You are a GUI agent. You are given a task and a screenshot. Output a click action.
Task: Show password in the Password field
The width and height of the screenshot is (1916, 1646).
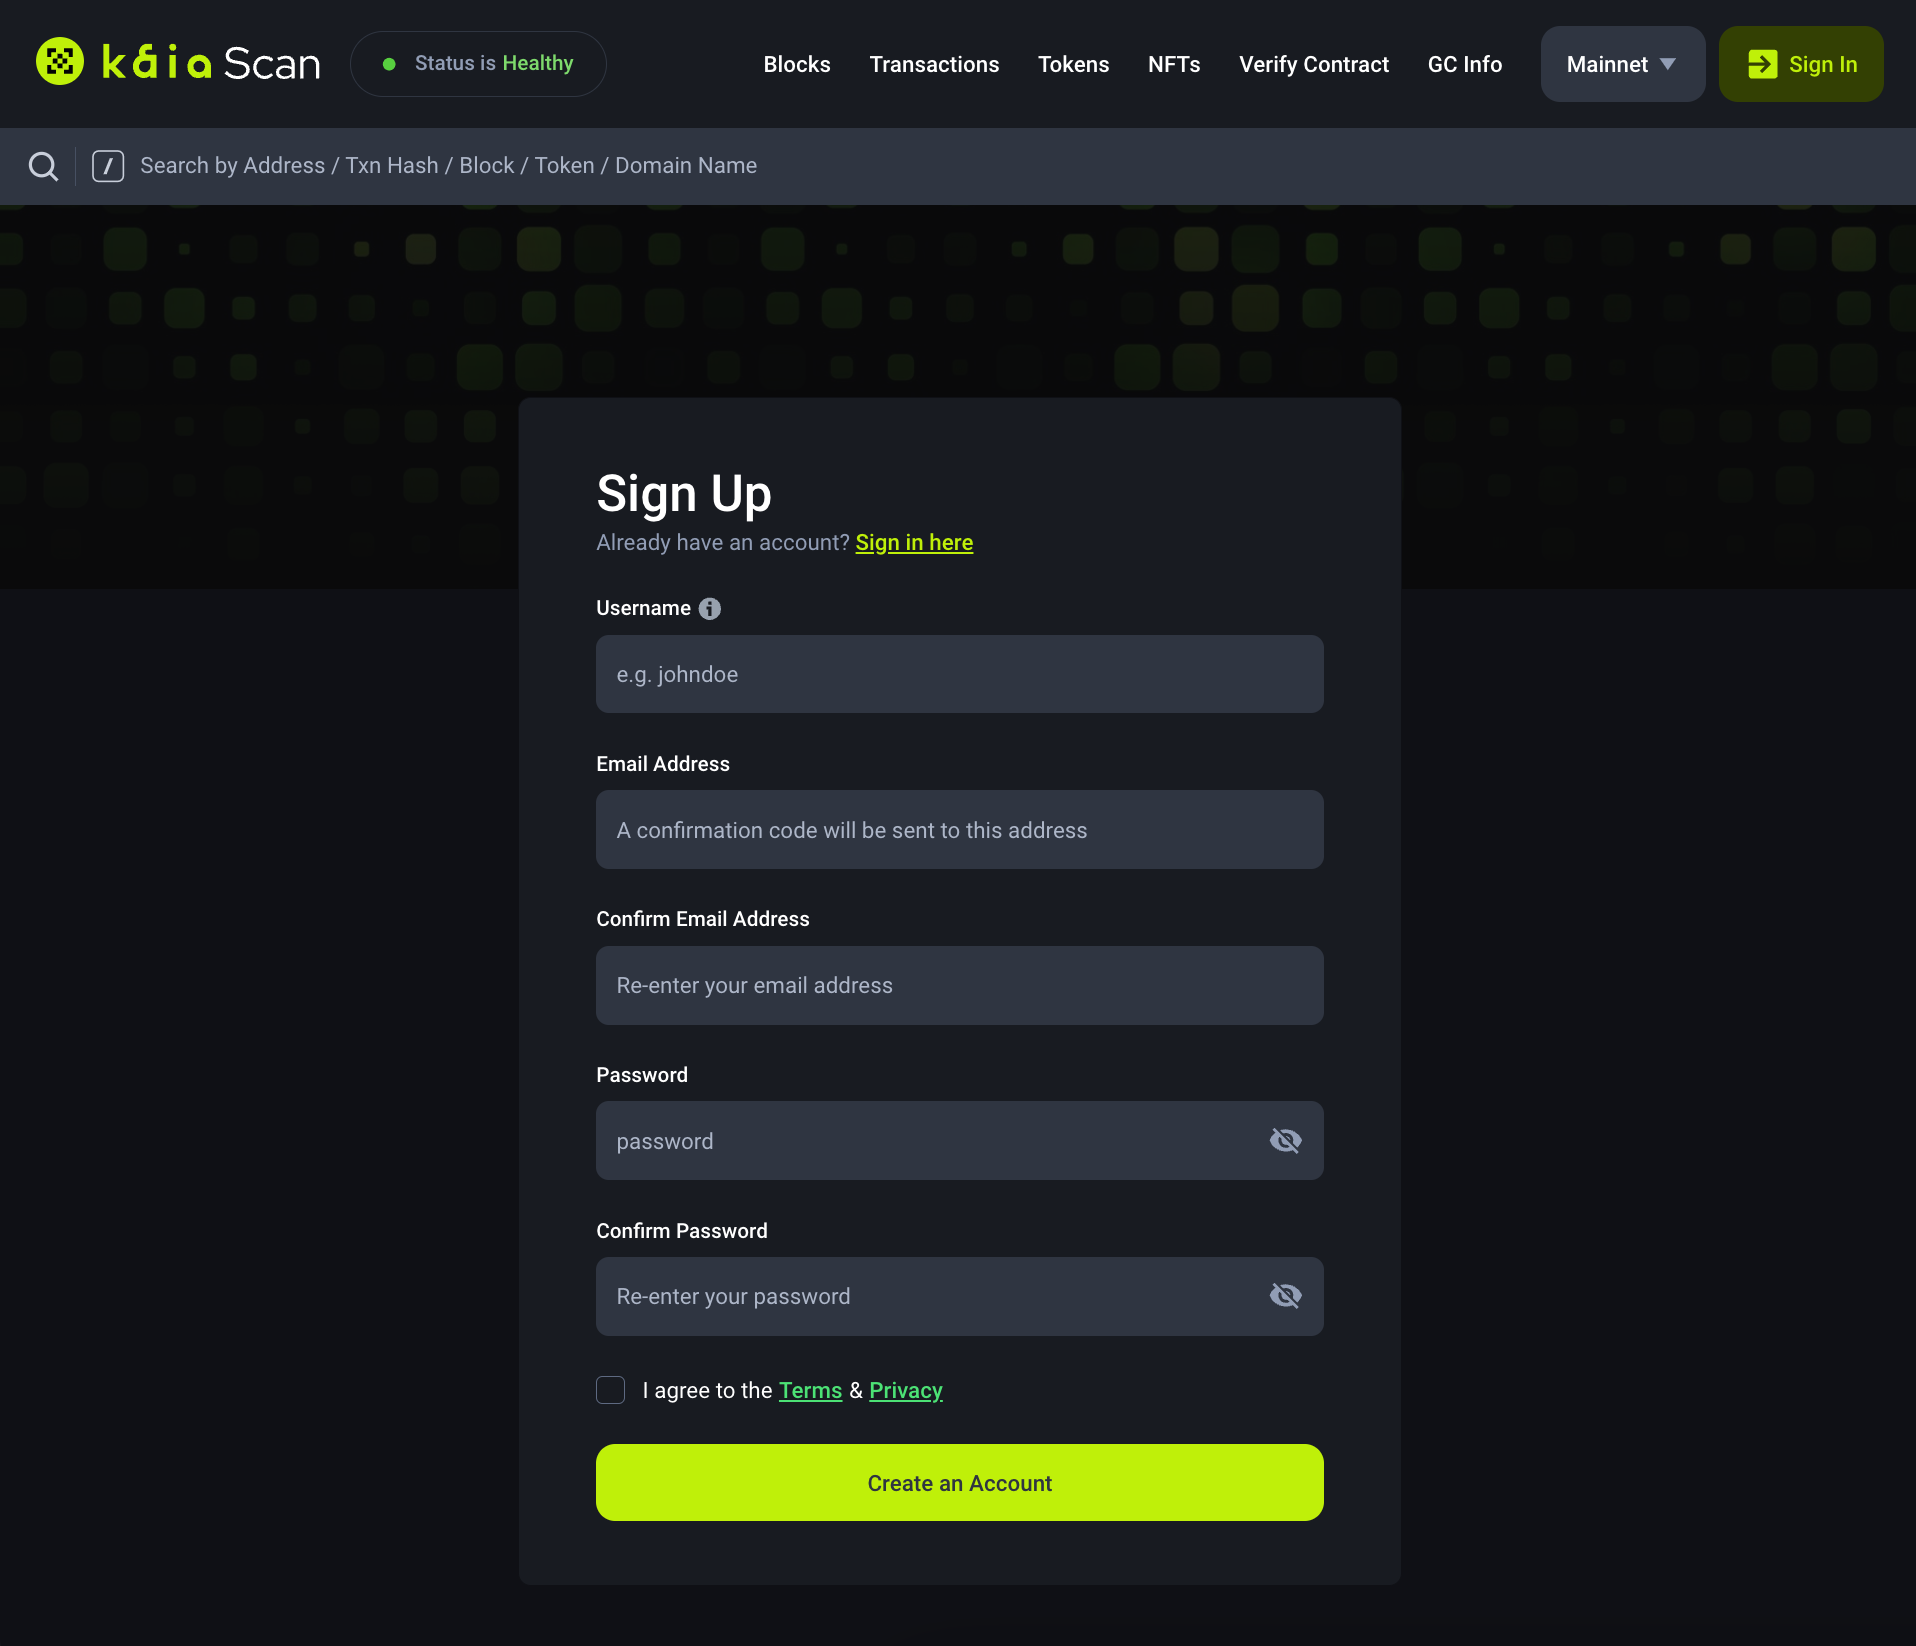tap(1285, 1141)
